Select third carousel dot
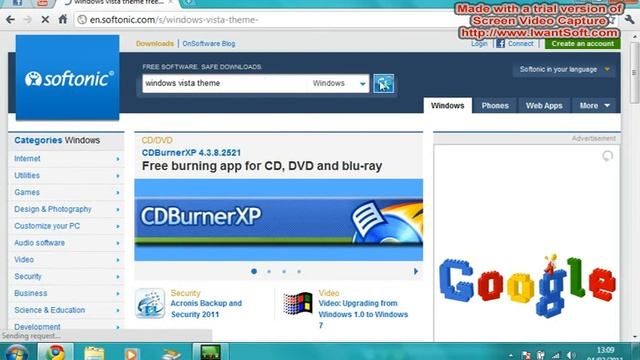640x360 pixels. coord(284,271)
